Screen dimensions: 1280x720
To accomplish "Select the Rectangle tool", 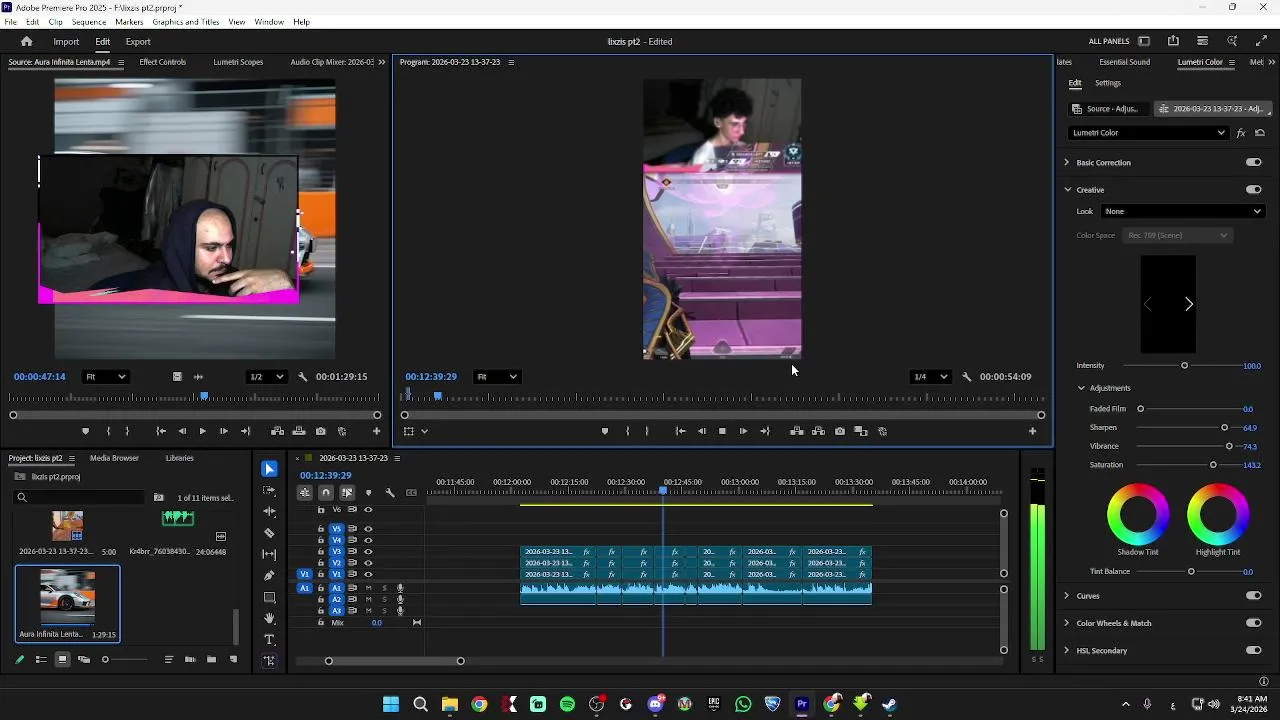I will [269, 597].
